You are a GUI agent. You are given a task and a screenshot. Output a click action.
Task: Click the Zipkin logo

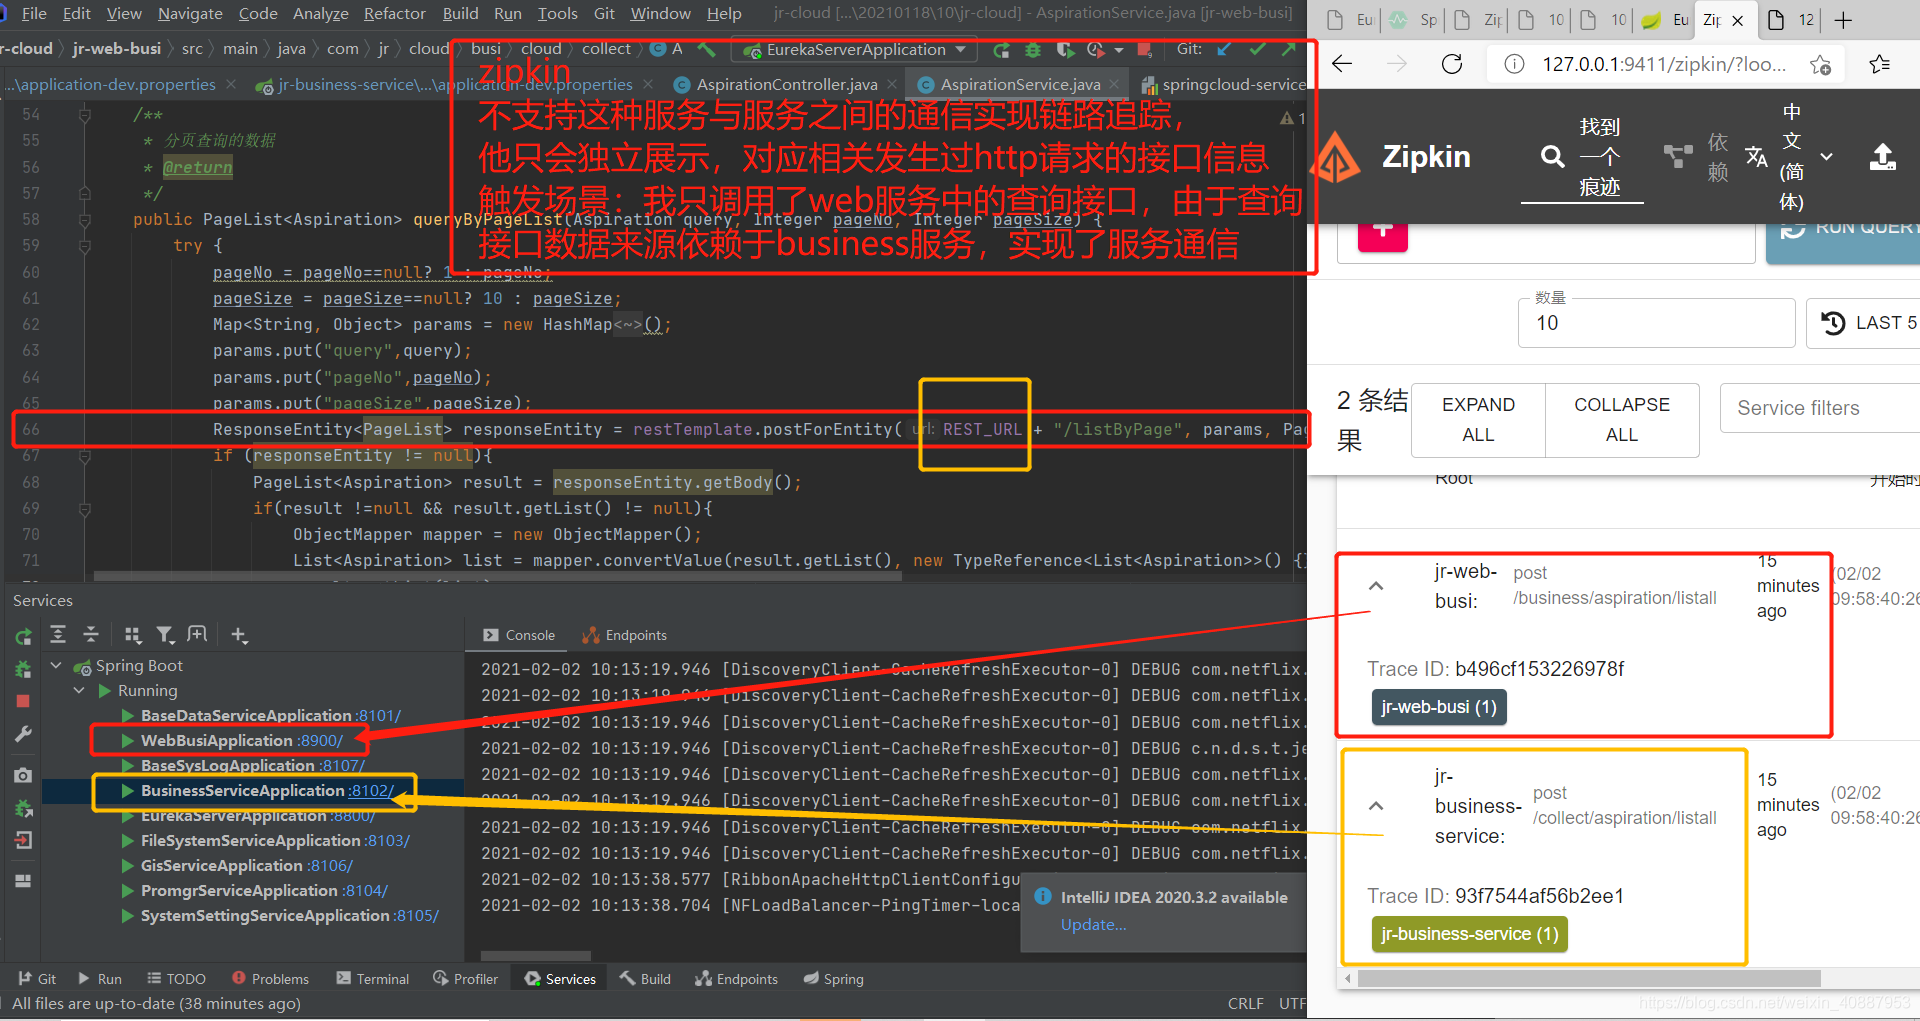(1337, 157)
